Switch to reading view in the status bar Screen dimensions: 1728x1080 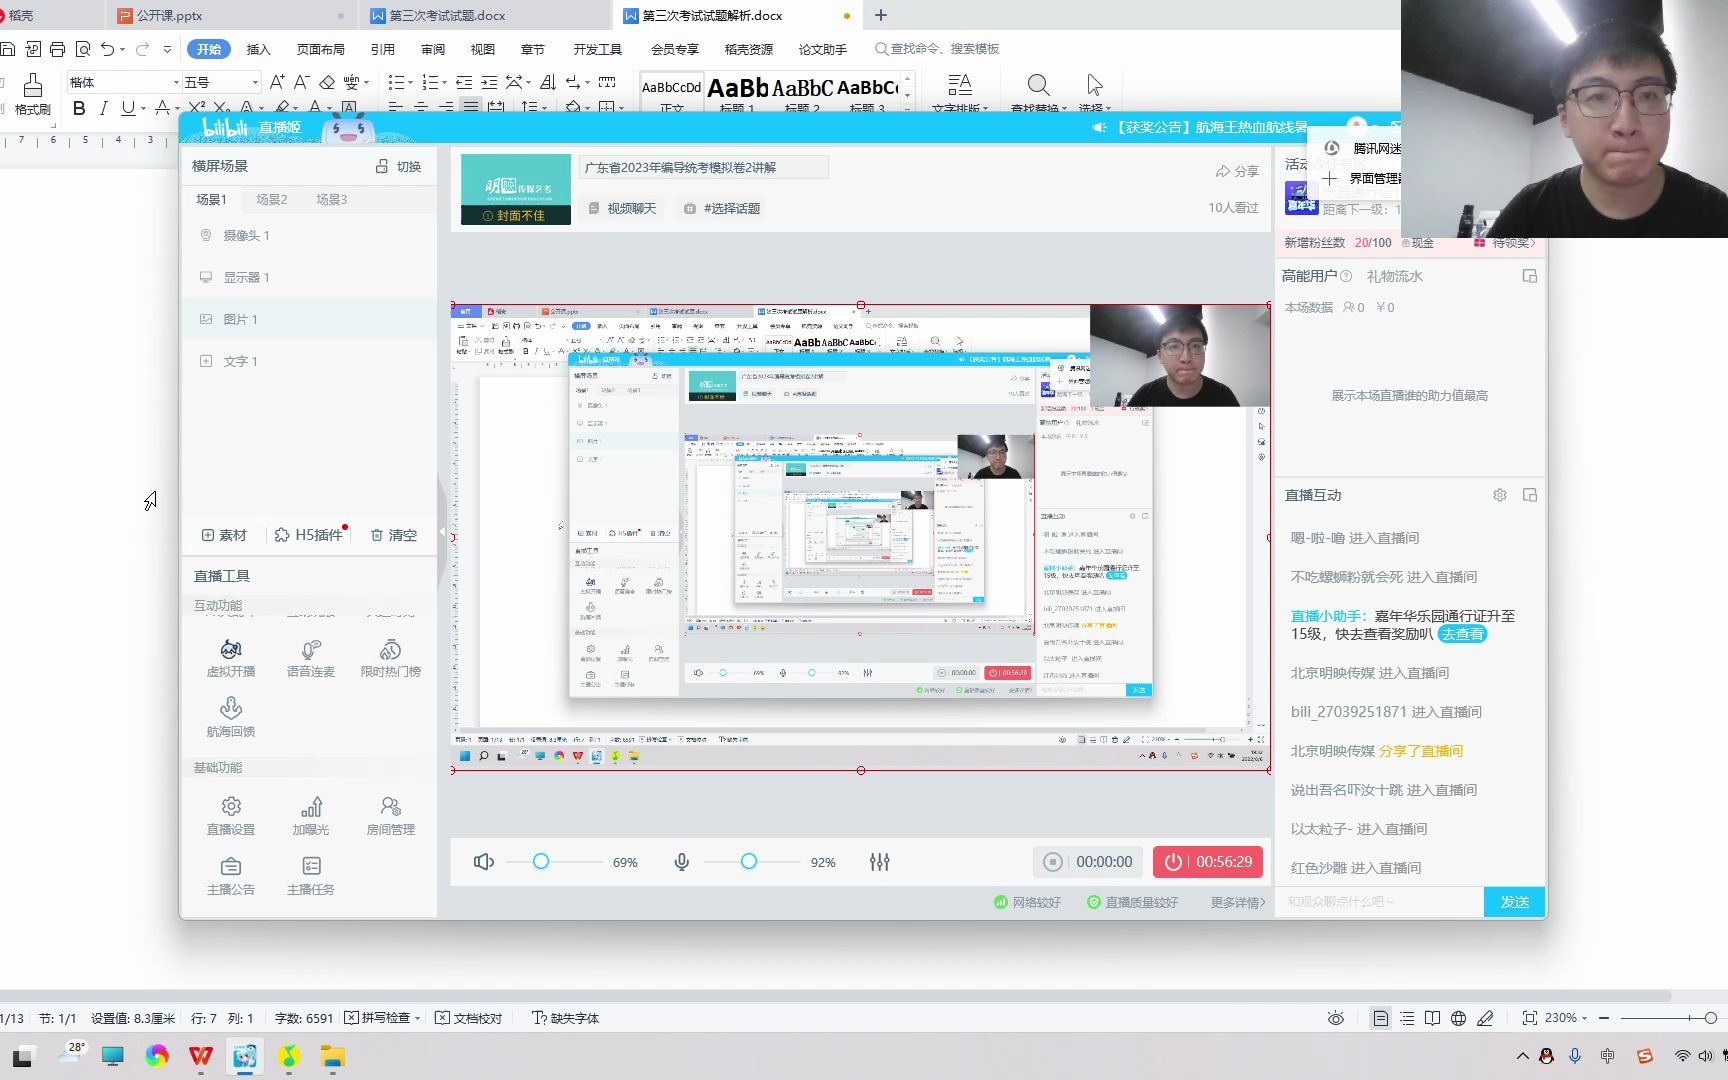coord(1433,1018)
